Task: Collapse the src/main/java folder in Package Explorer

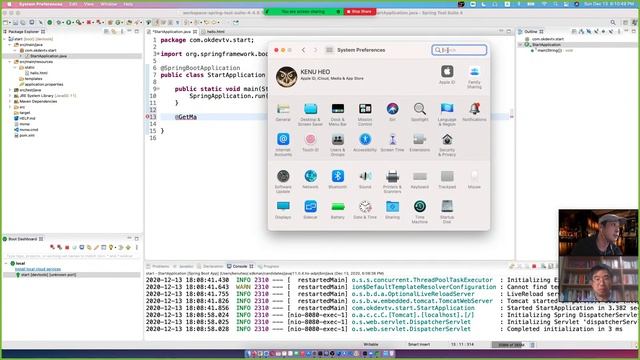Action: click(x=10, y=44)
